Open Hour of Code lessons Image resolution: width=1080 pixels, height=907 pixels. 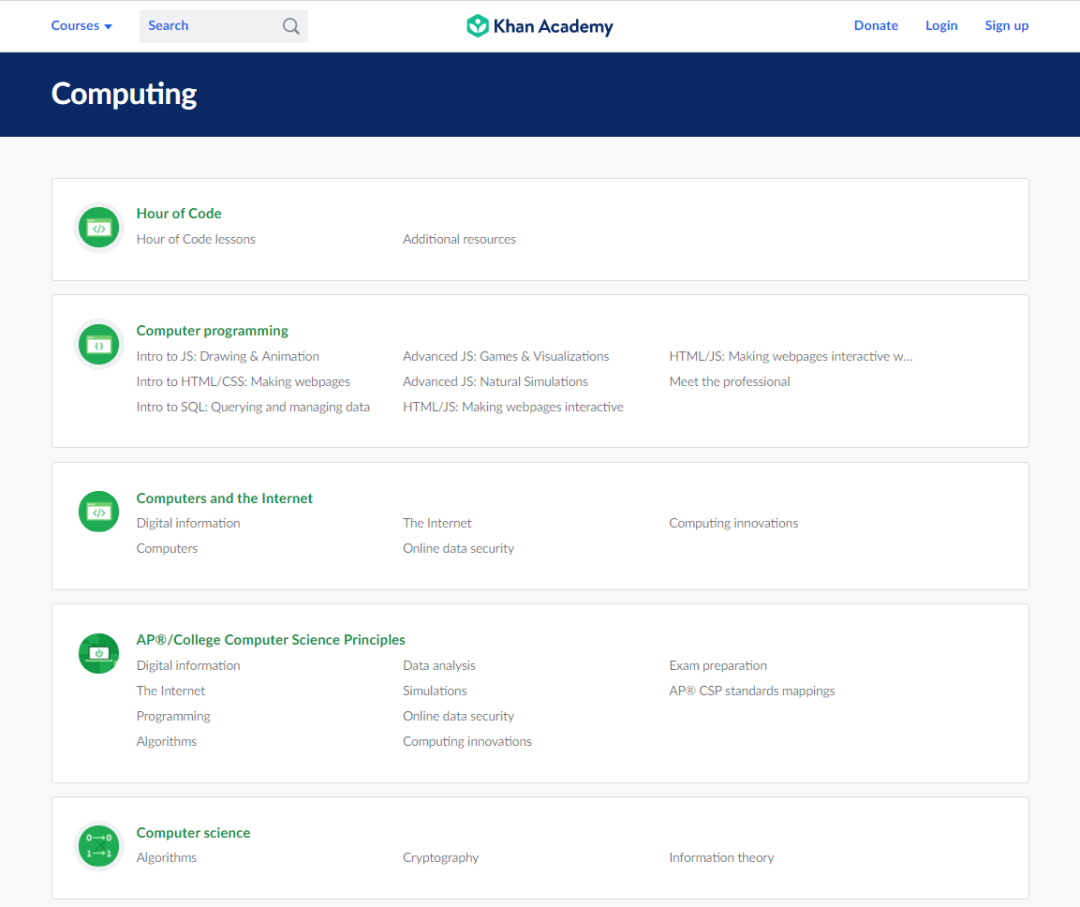click(196, 239)
